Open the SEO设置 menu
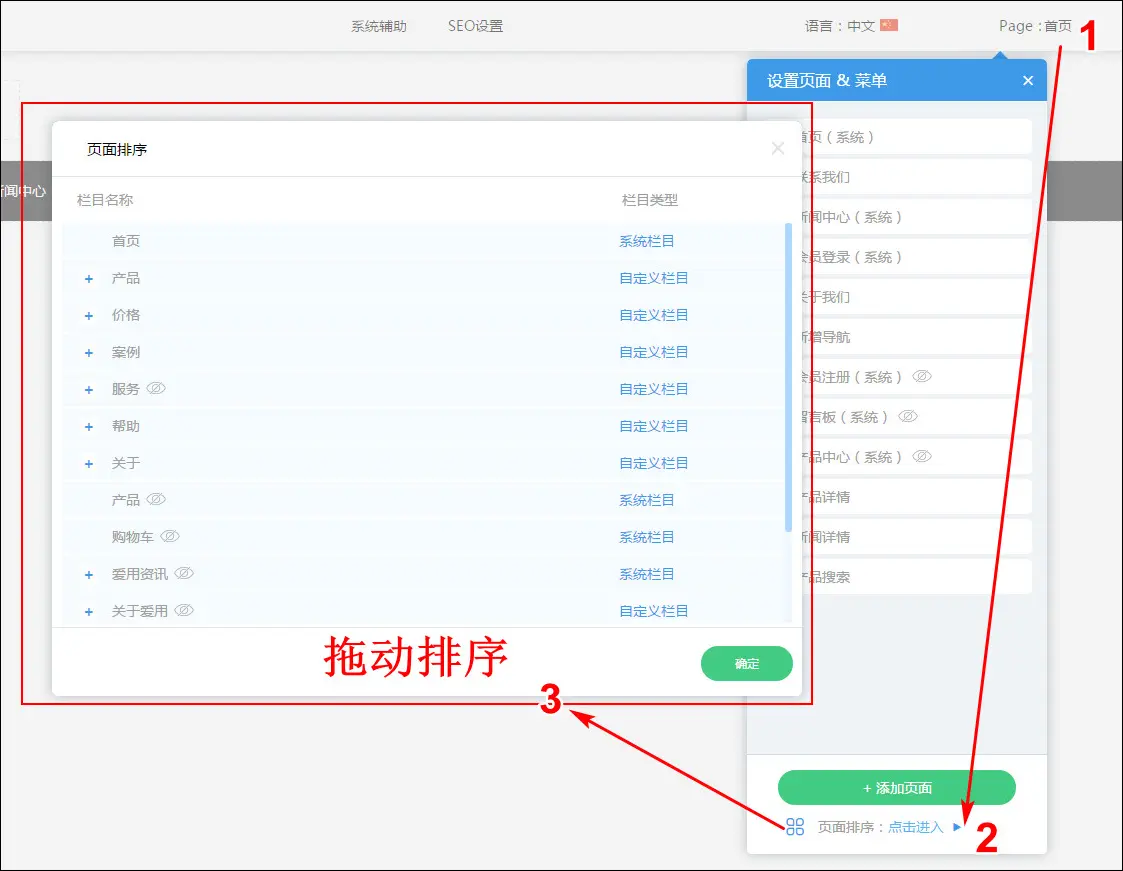The height and width of the screenshot is (871, 1123). (475, 27)
